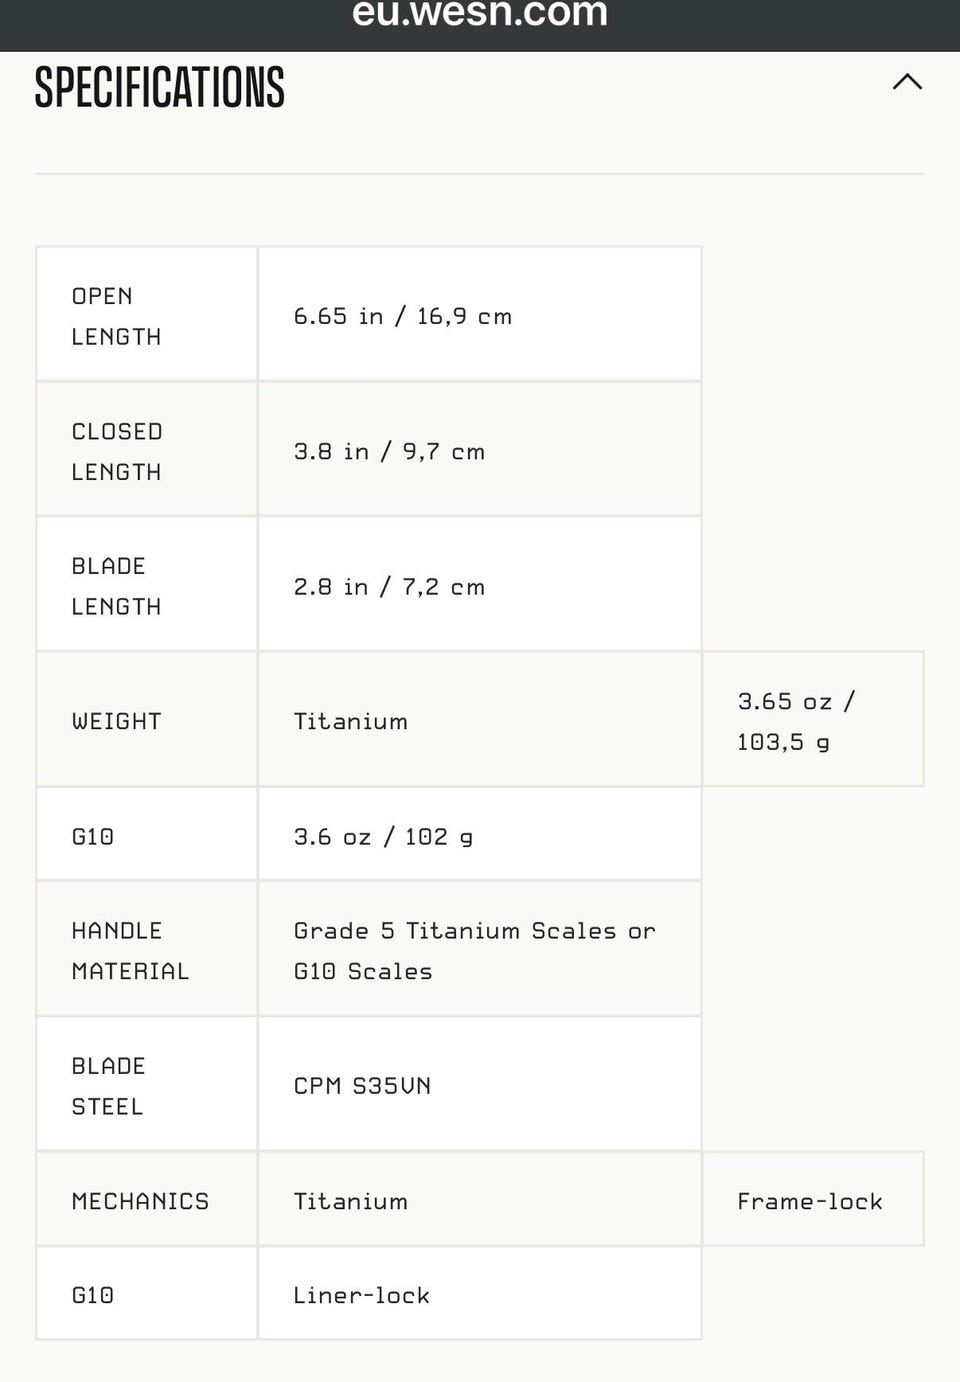Click the HANDLE MATERIAL label cell
Image resolution: width=960 pixels, height=1382 pixels.
147,949
